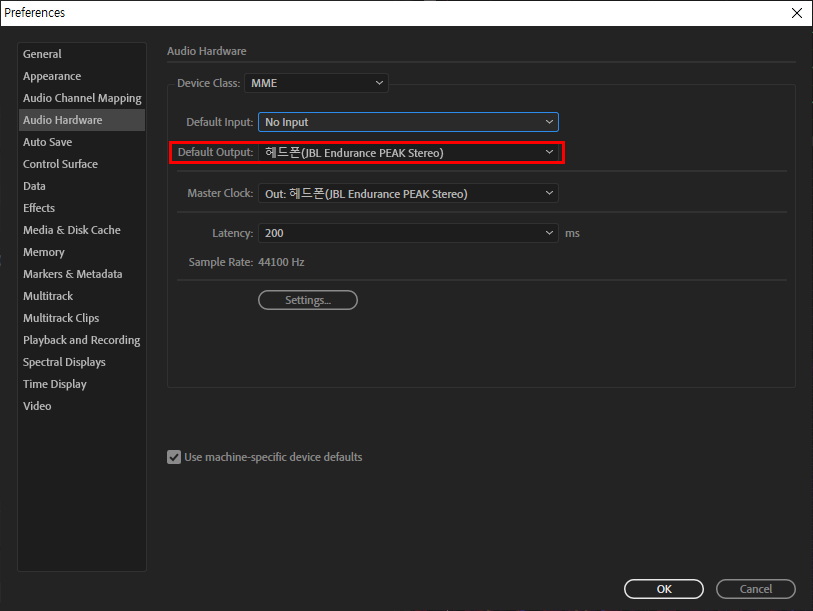The image size is (813, 611).
Task: Open the Latency value dropdown
Action: pyautogui.click(x=408, y=233)
